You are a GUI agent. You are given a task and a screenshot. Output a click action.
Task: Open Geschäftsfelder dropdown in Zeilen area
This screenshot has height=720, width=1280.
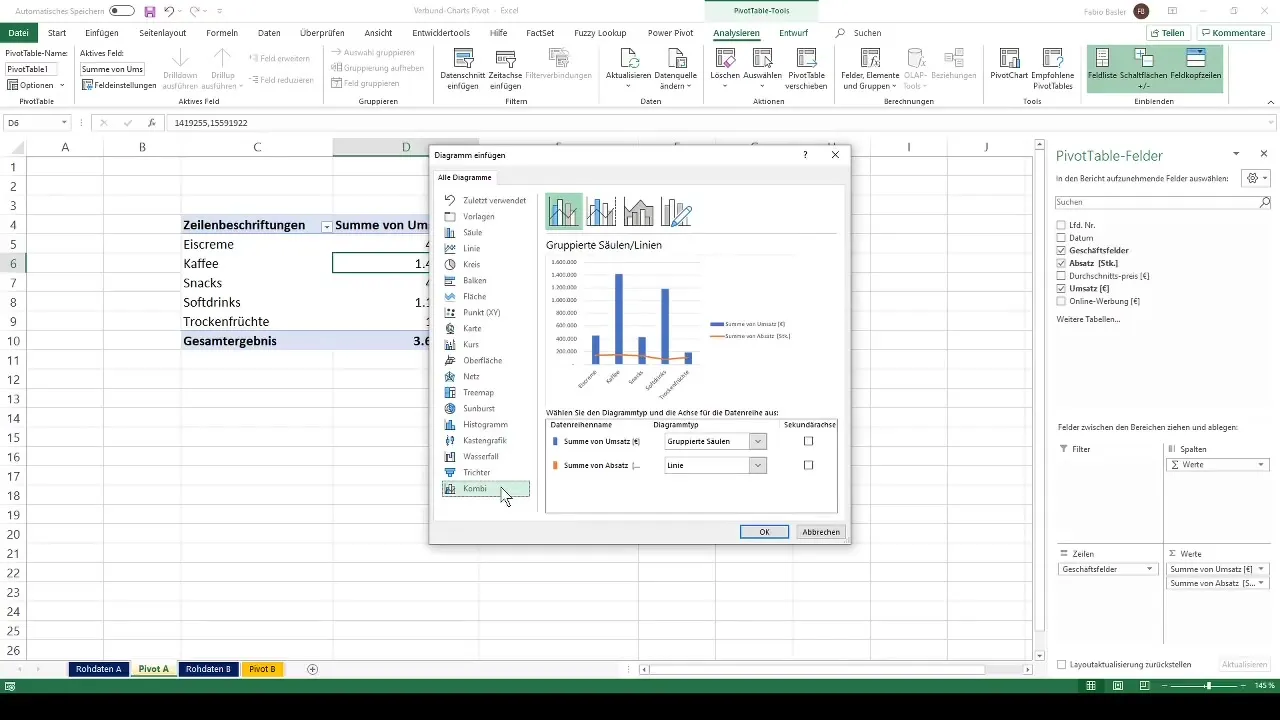(x=1150, y=569)
